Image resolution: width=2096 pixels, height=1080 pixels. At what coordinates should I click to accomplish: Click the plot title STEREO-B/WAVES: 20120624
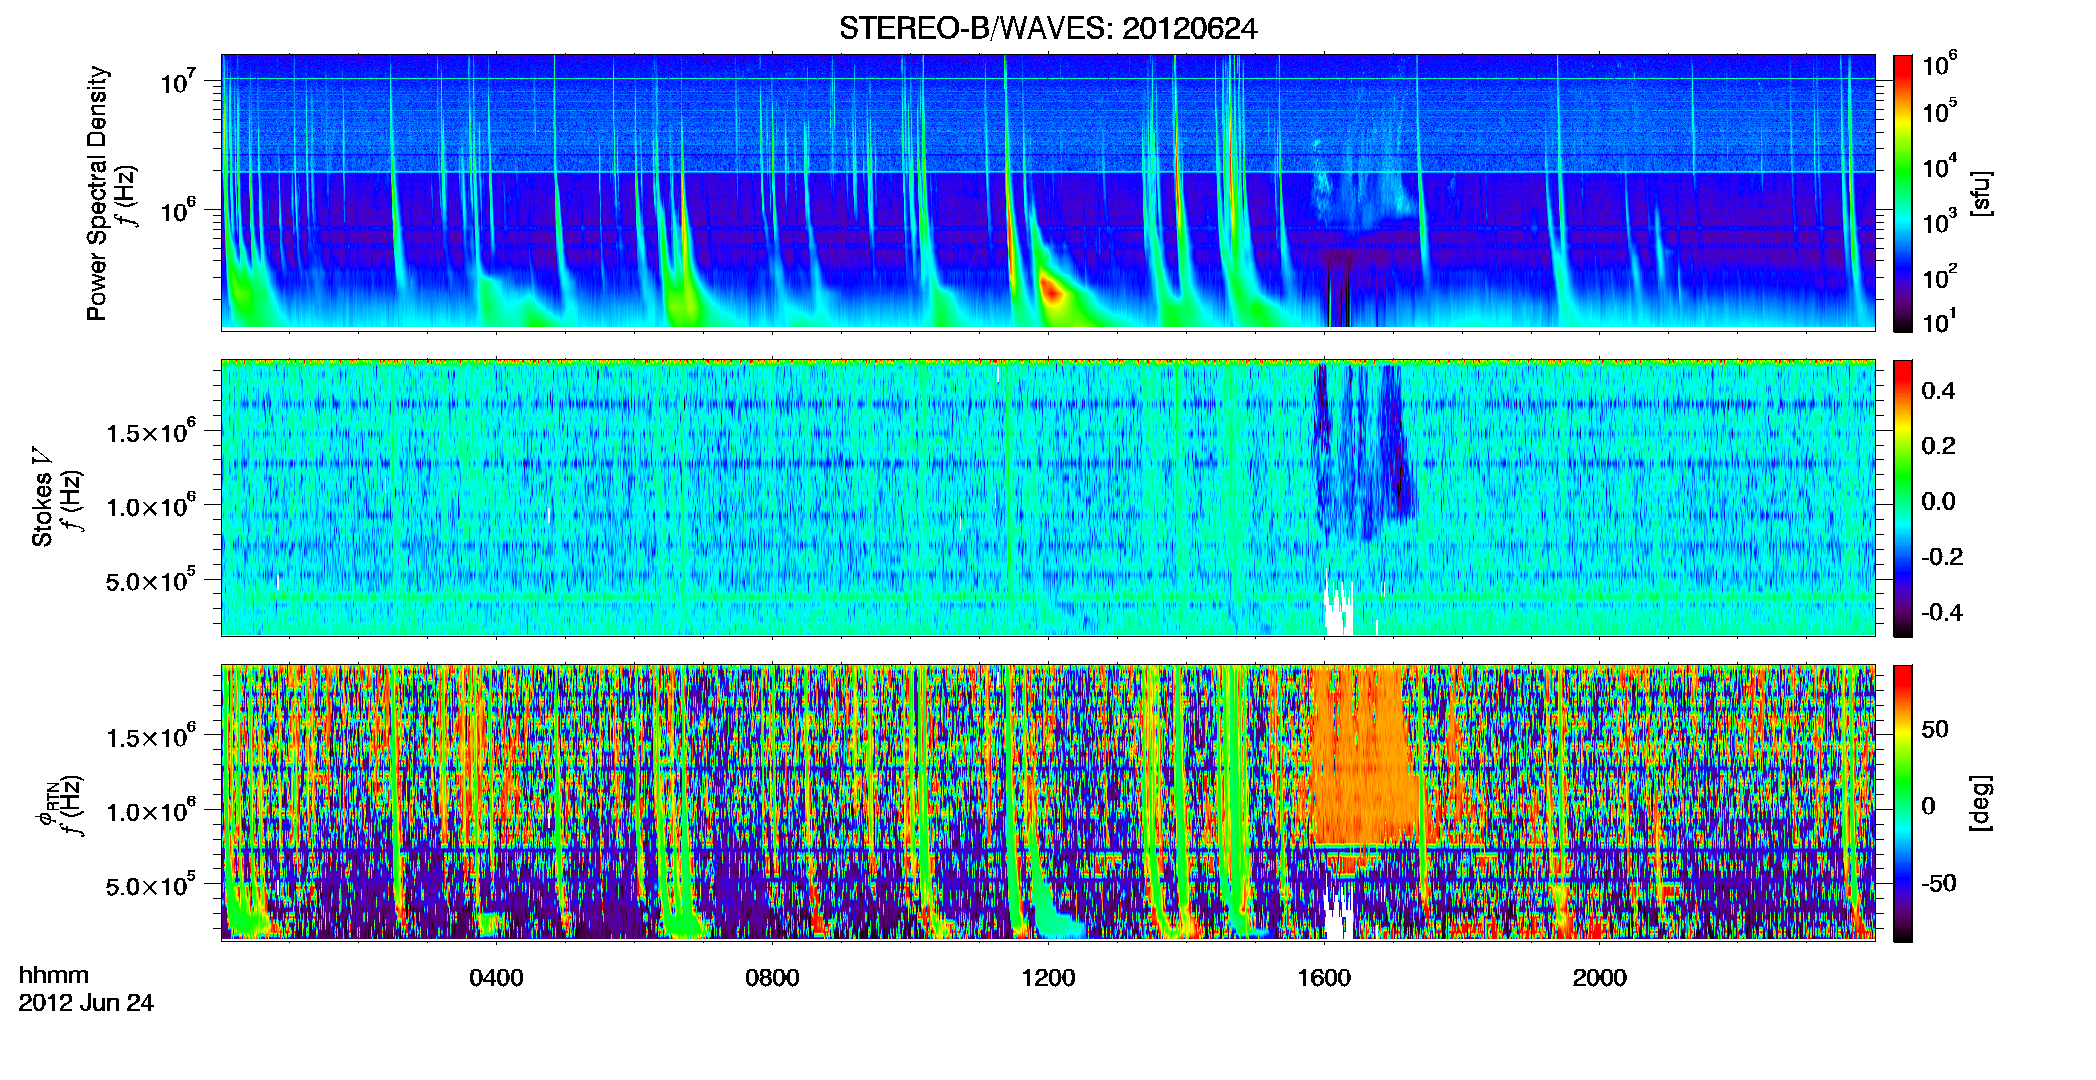pyautogui.click(x=1047, y=28)
